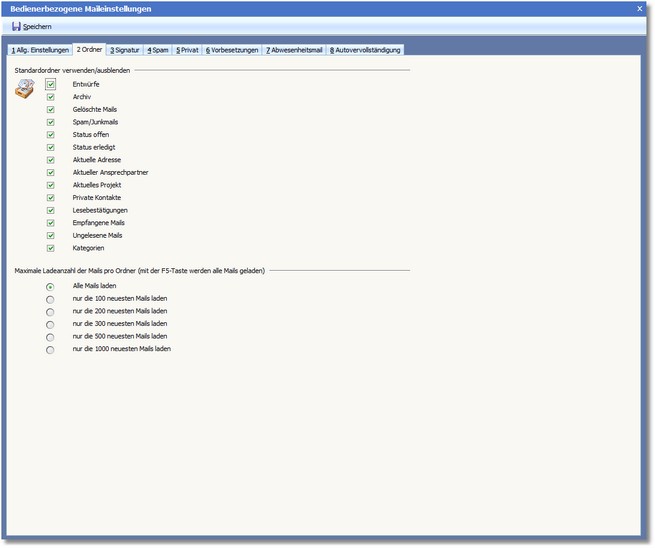Viewport: 655px width, 548px height.
Task: Uncheck the Entwürfe folder checkbox
Action: pyautogui.click(x=50, y=85)
